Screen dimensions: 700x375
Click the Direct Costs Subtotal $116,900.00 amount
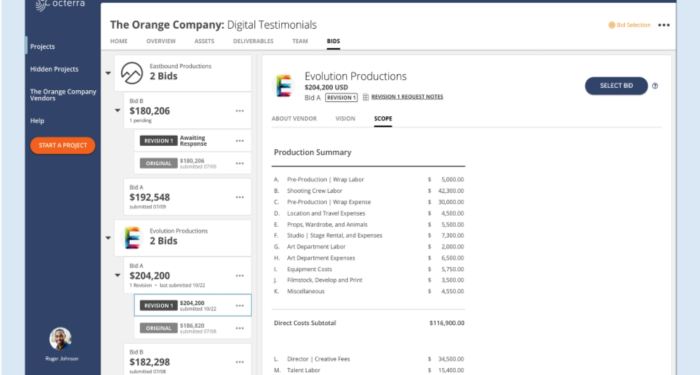[x=446, y=323]
